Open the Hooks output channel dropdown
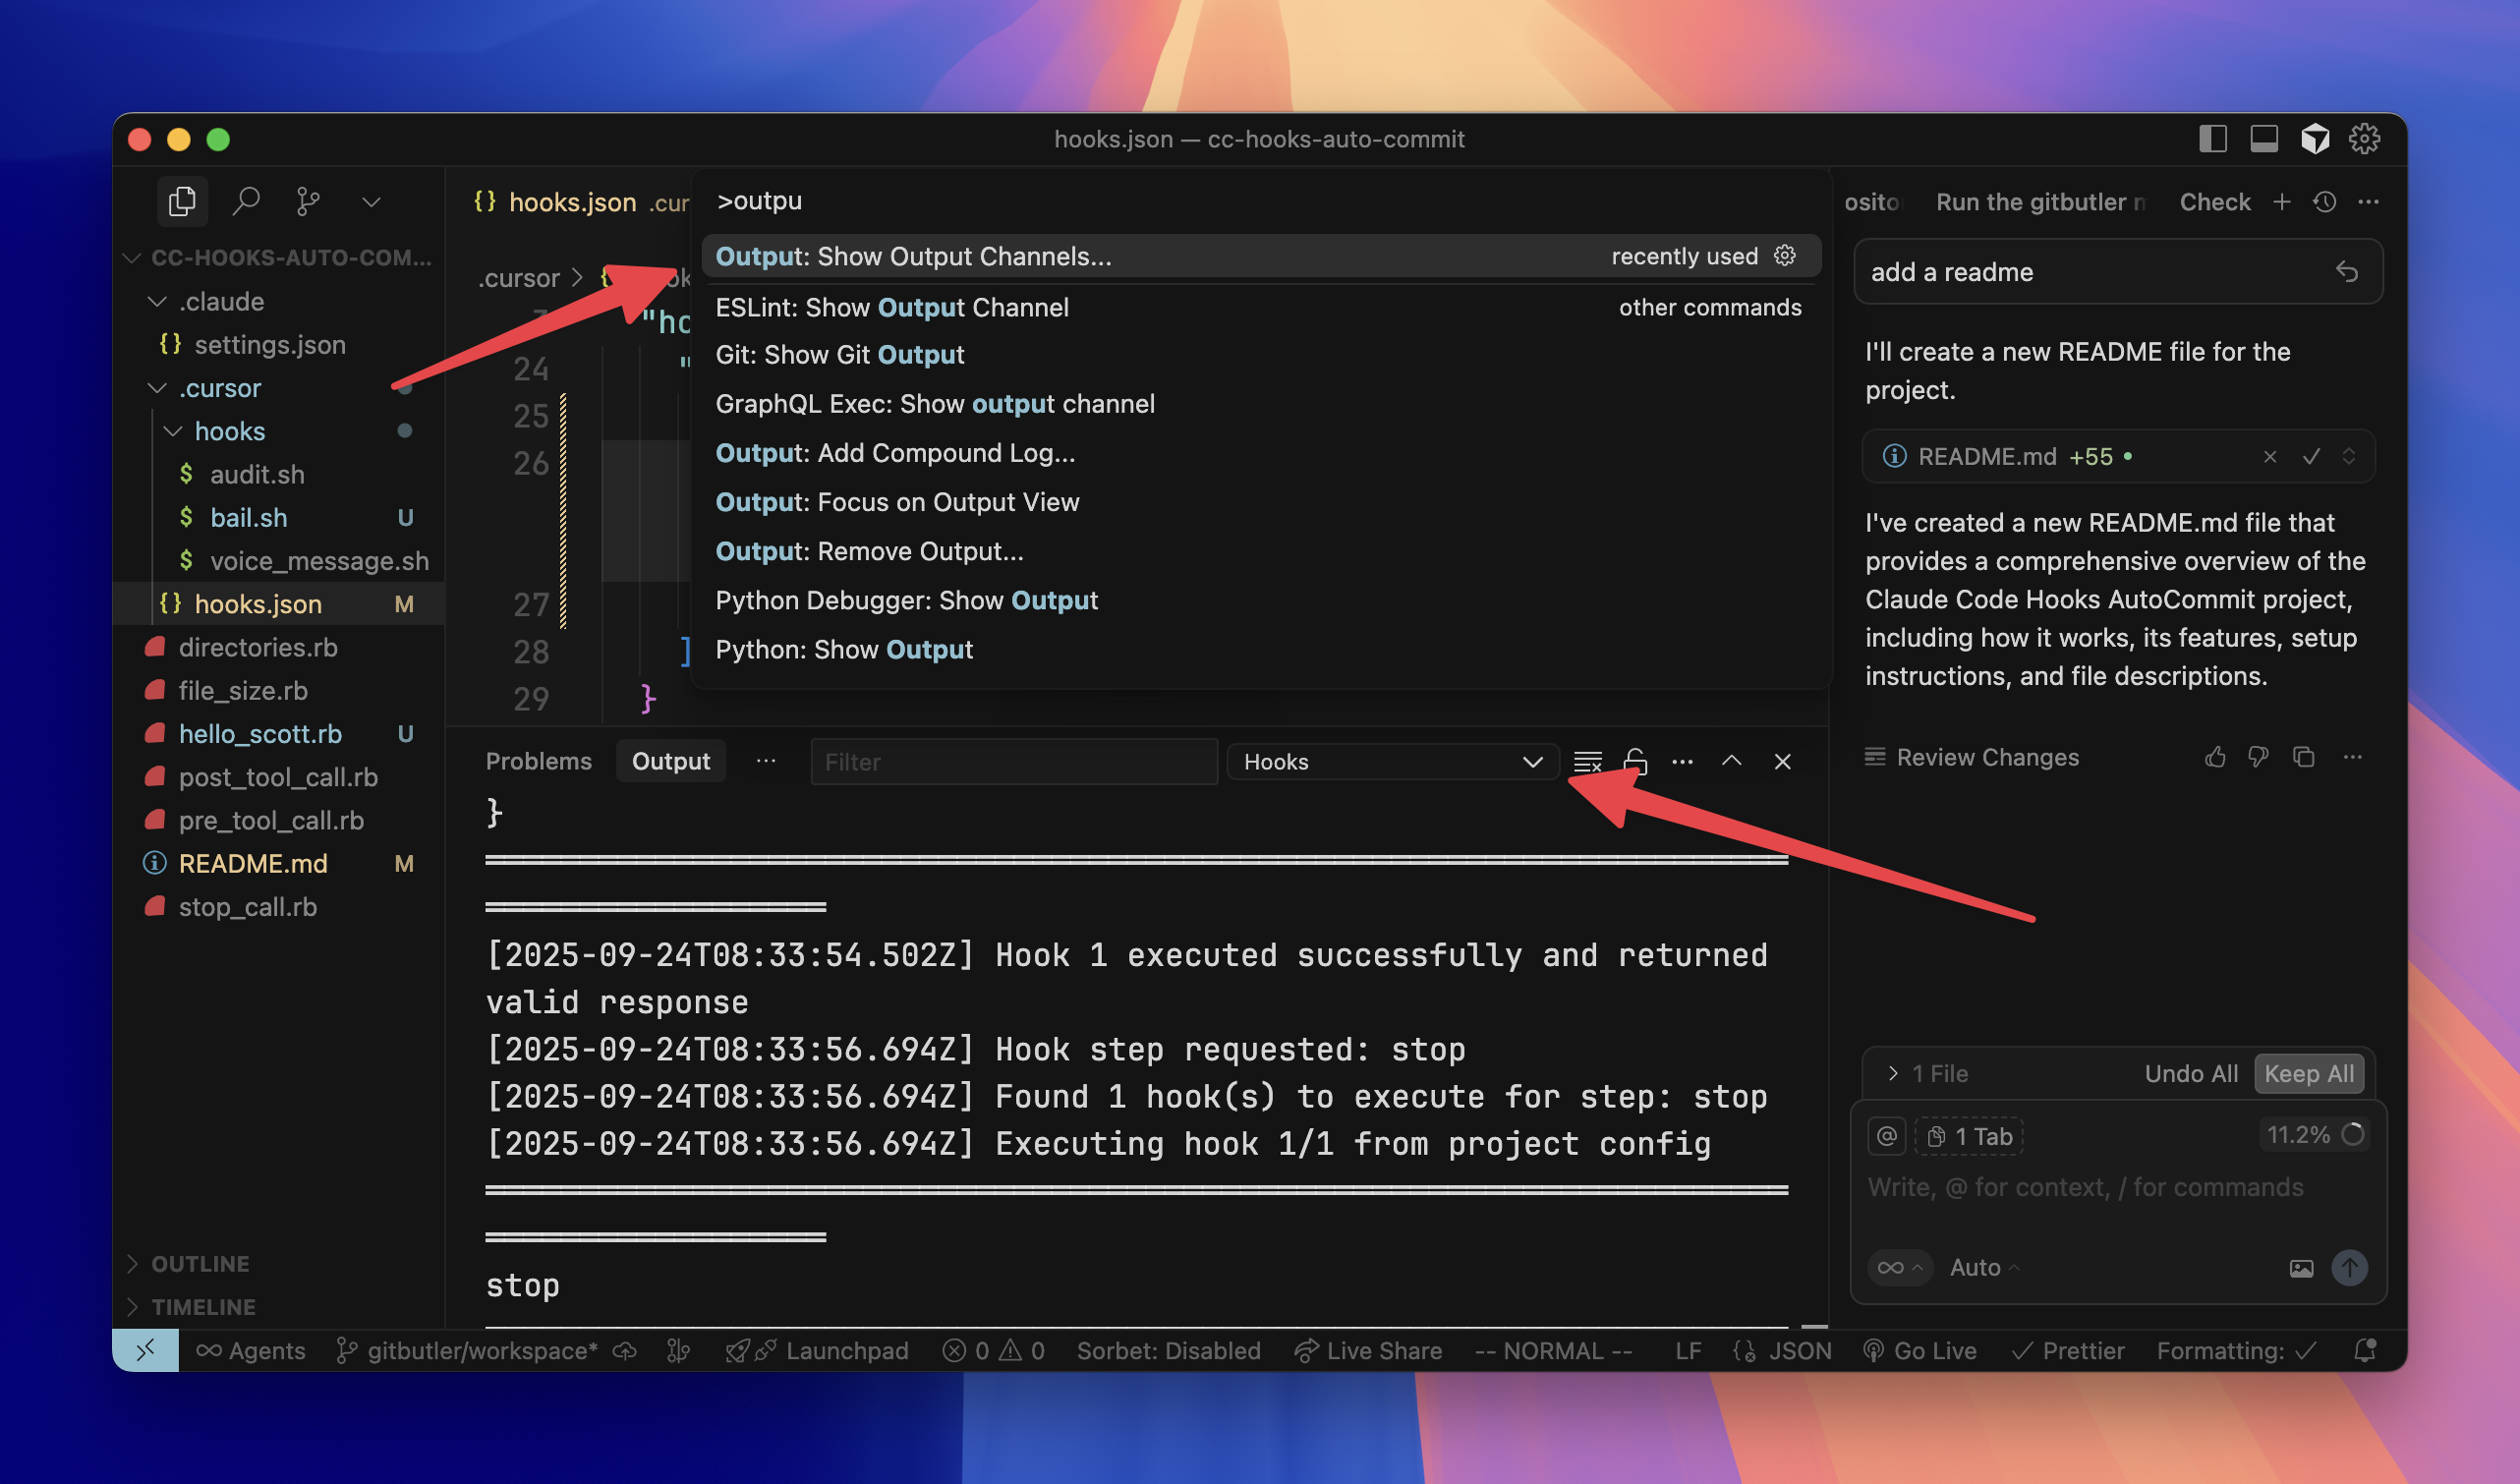The image size is (2520, 1484). 1392,761
